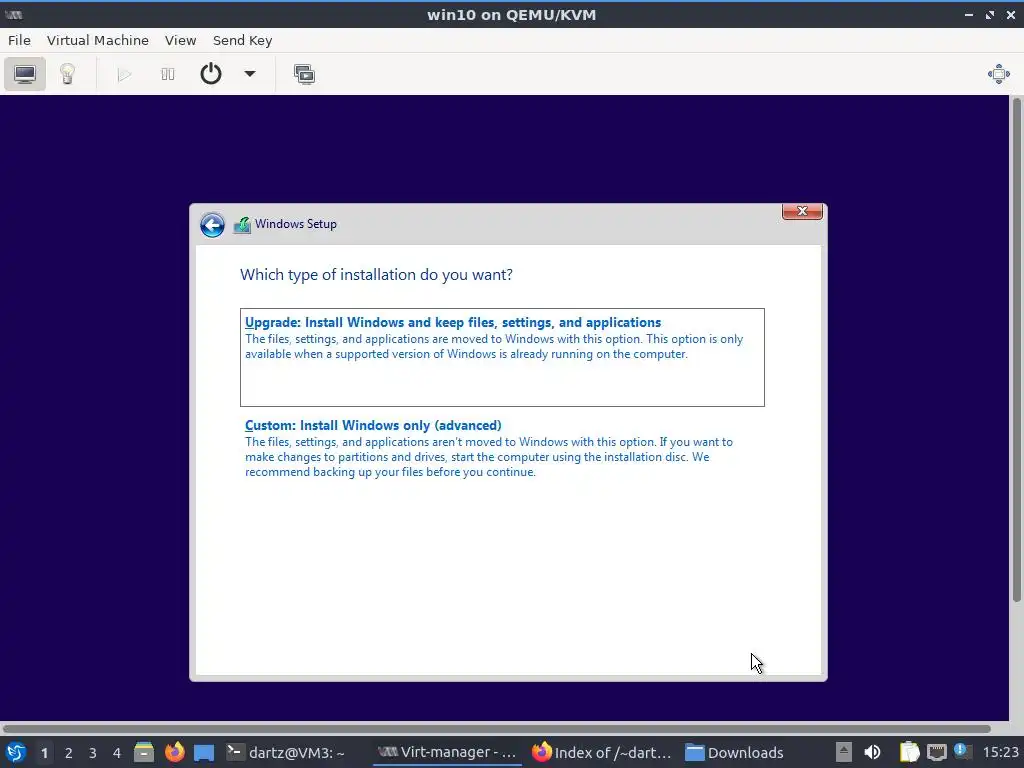Image resolution: width=1024 pixels, height=768 pixels.
Task: Switch to Virt-manager taskbar window
Action: 447,752
